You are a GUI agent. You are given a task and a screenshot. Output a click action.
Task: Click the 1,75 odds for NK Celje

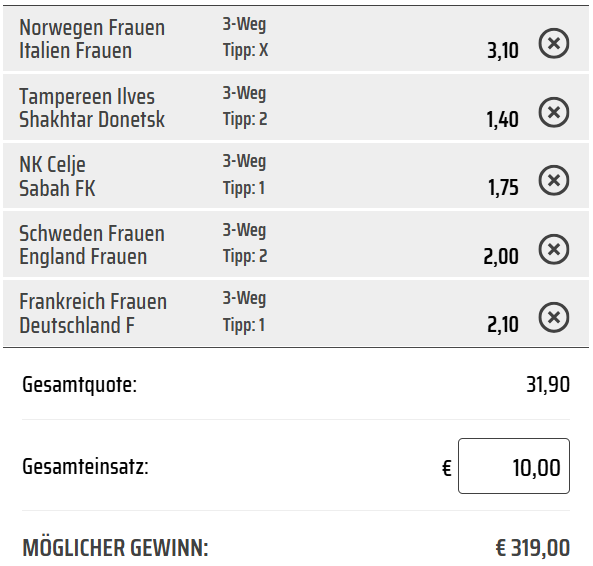pyautogui.click(x=503, y=188)
